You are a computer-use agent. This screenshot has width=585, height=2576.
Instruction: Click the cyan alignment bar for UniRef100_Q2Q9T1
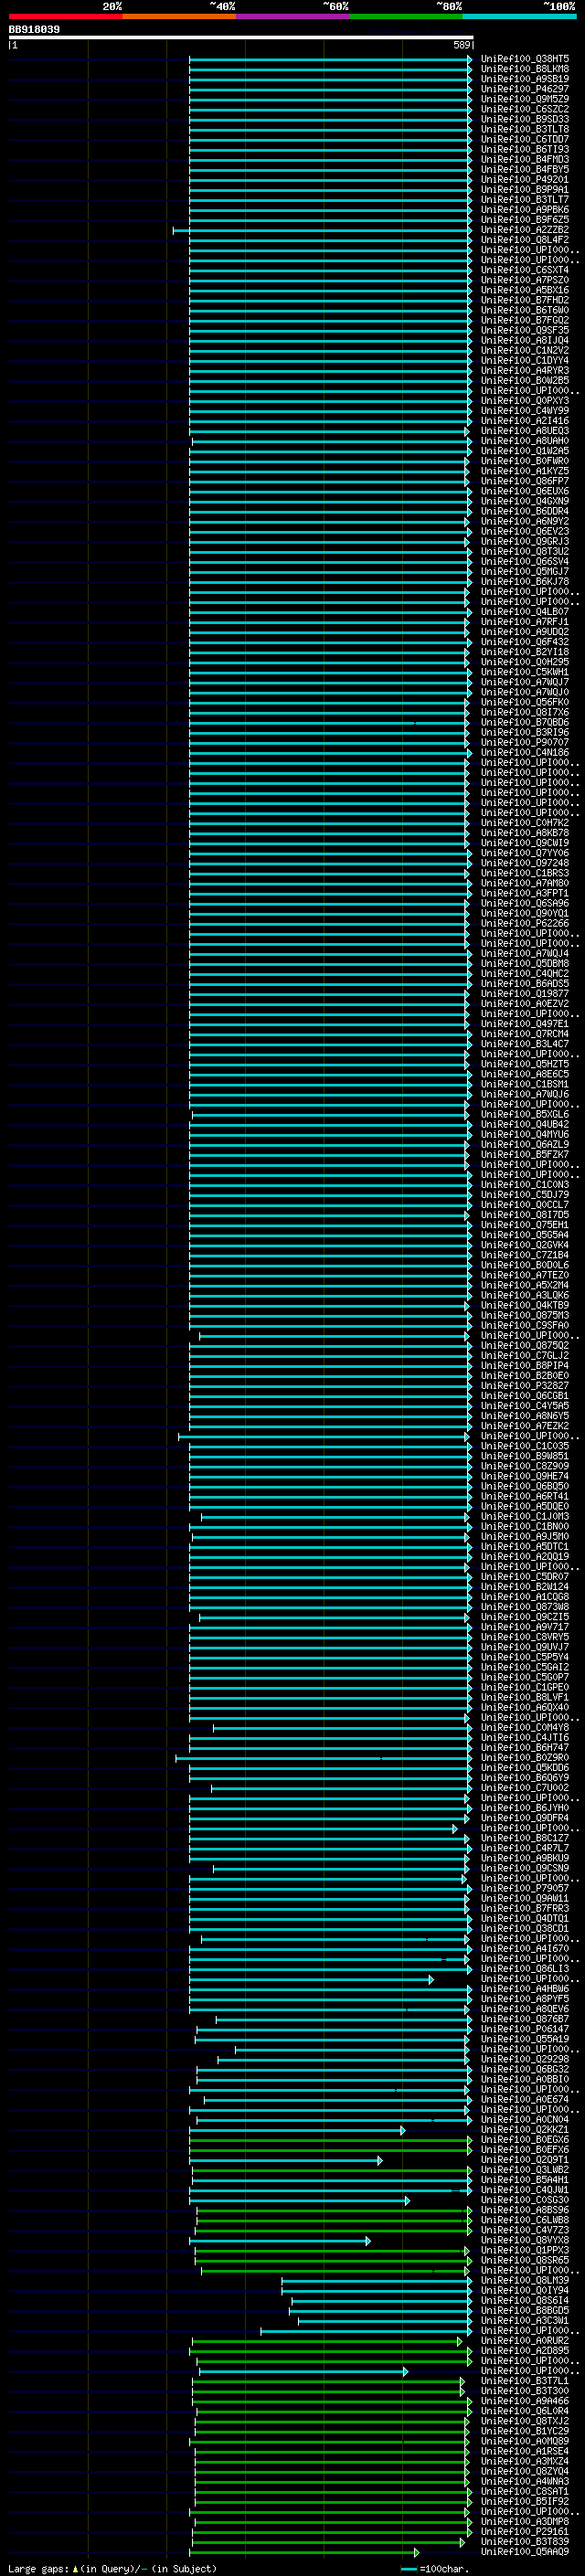point(286,2160)
